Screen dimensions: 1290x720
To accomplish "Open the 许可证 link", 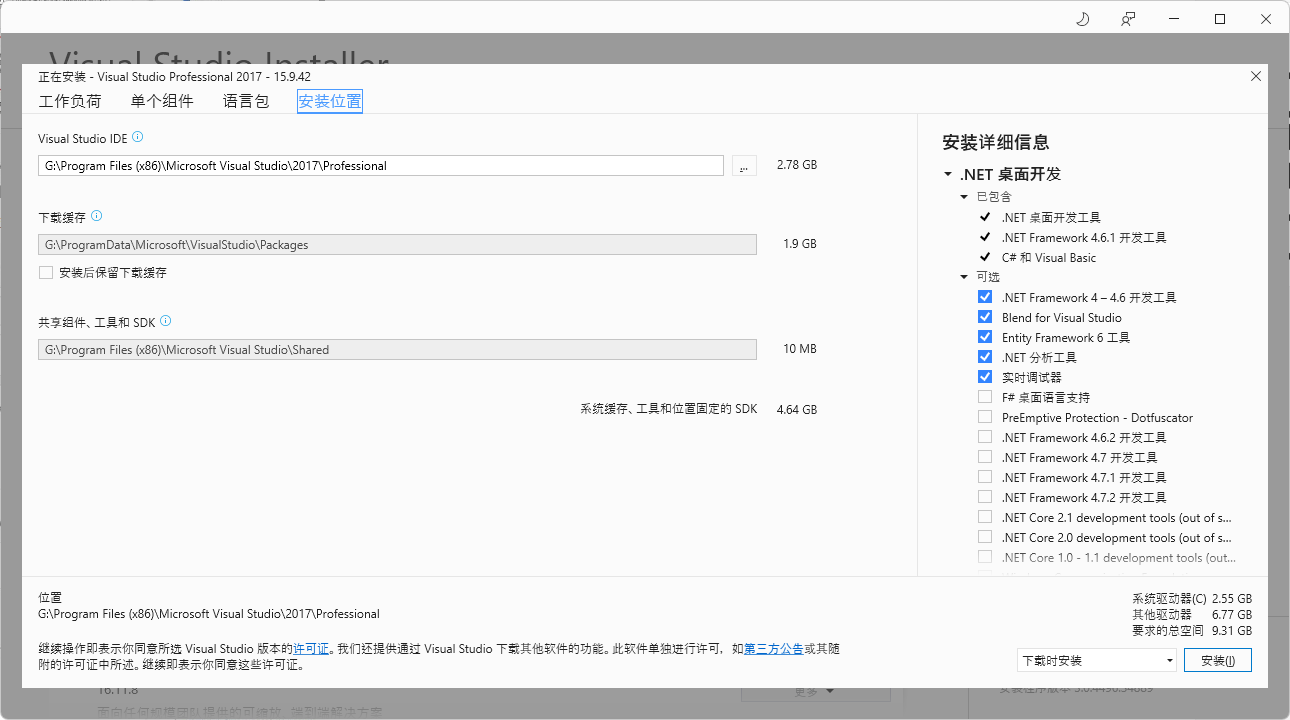I will point(311,649).
